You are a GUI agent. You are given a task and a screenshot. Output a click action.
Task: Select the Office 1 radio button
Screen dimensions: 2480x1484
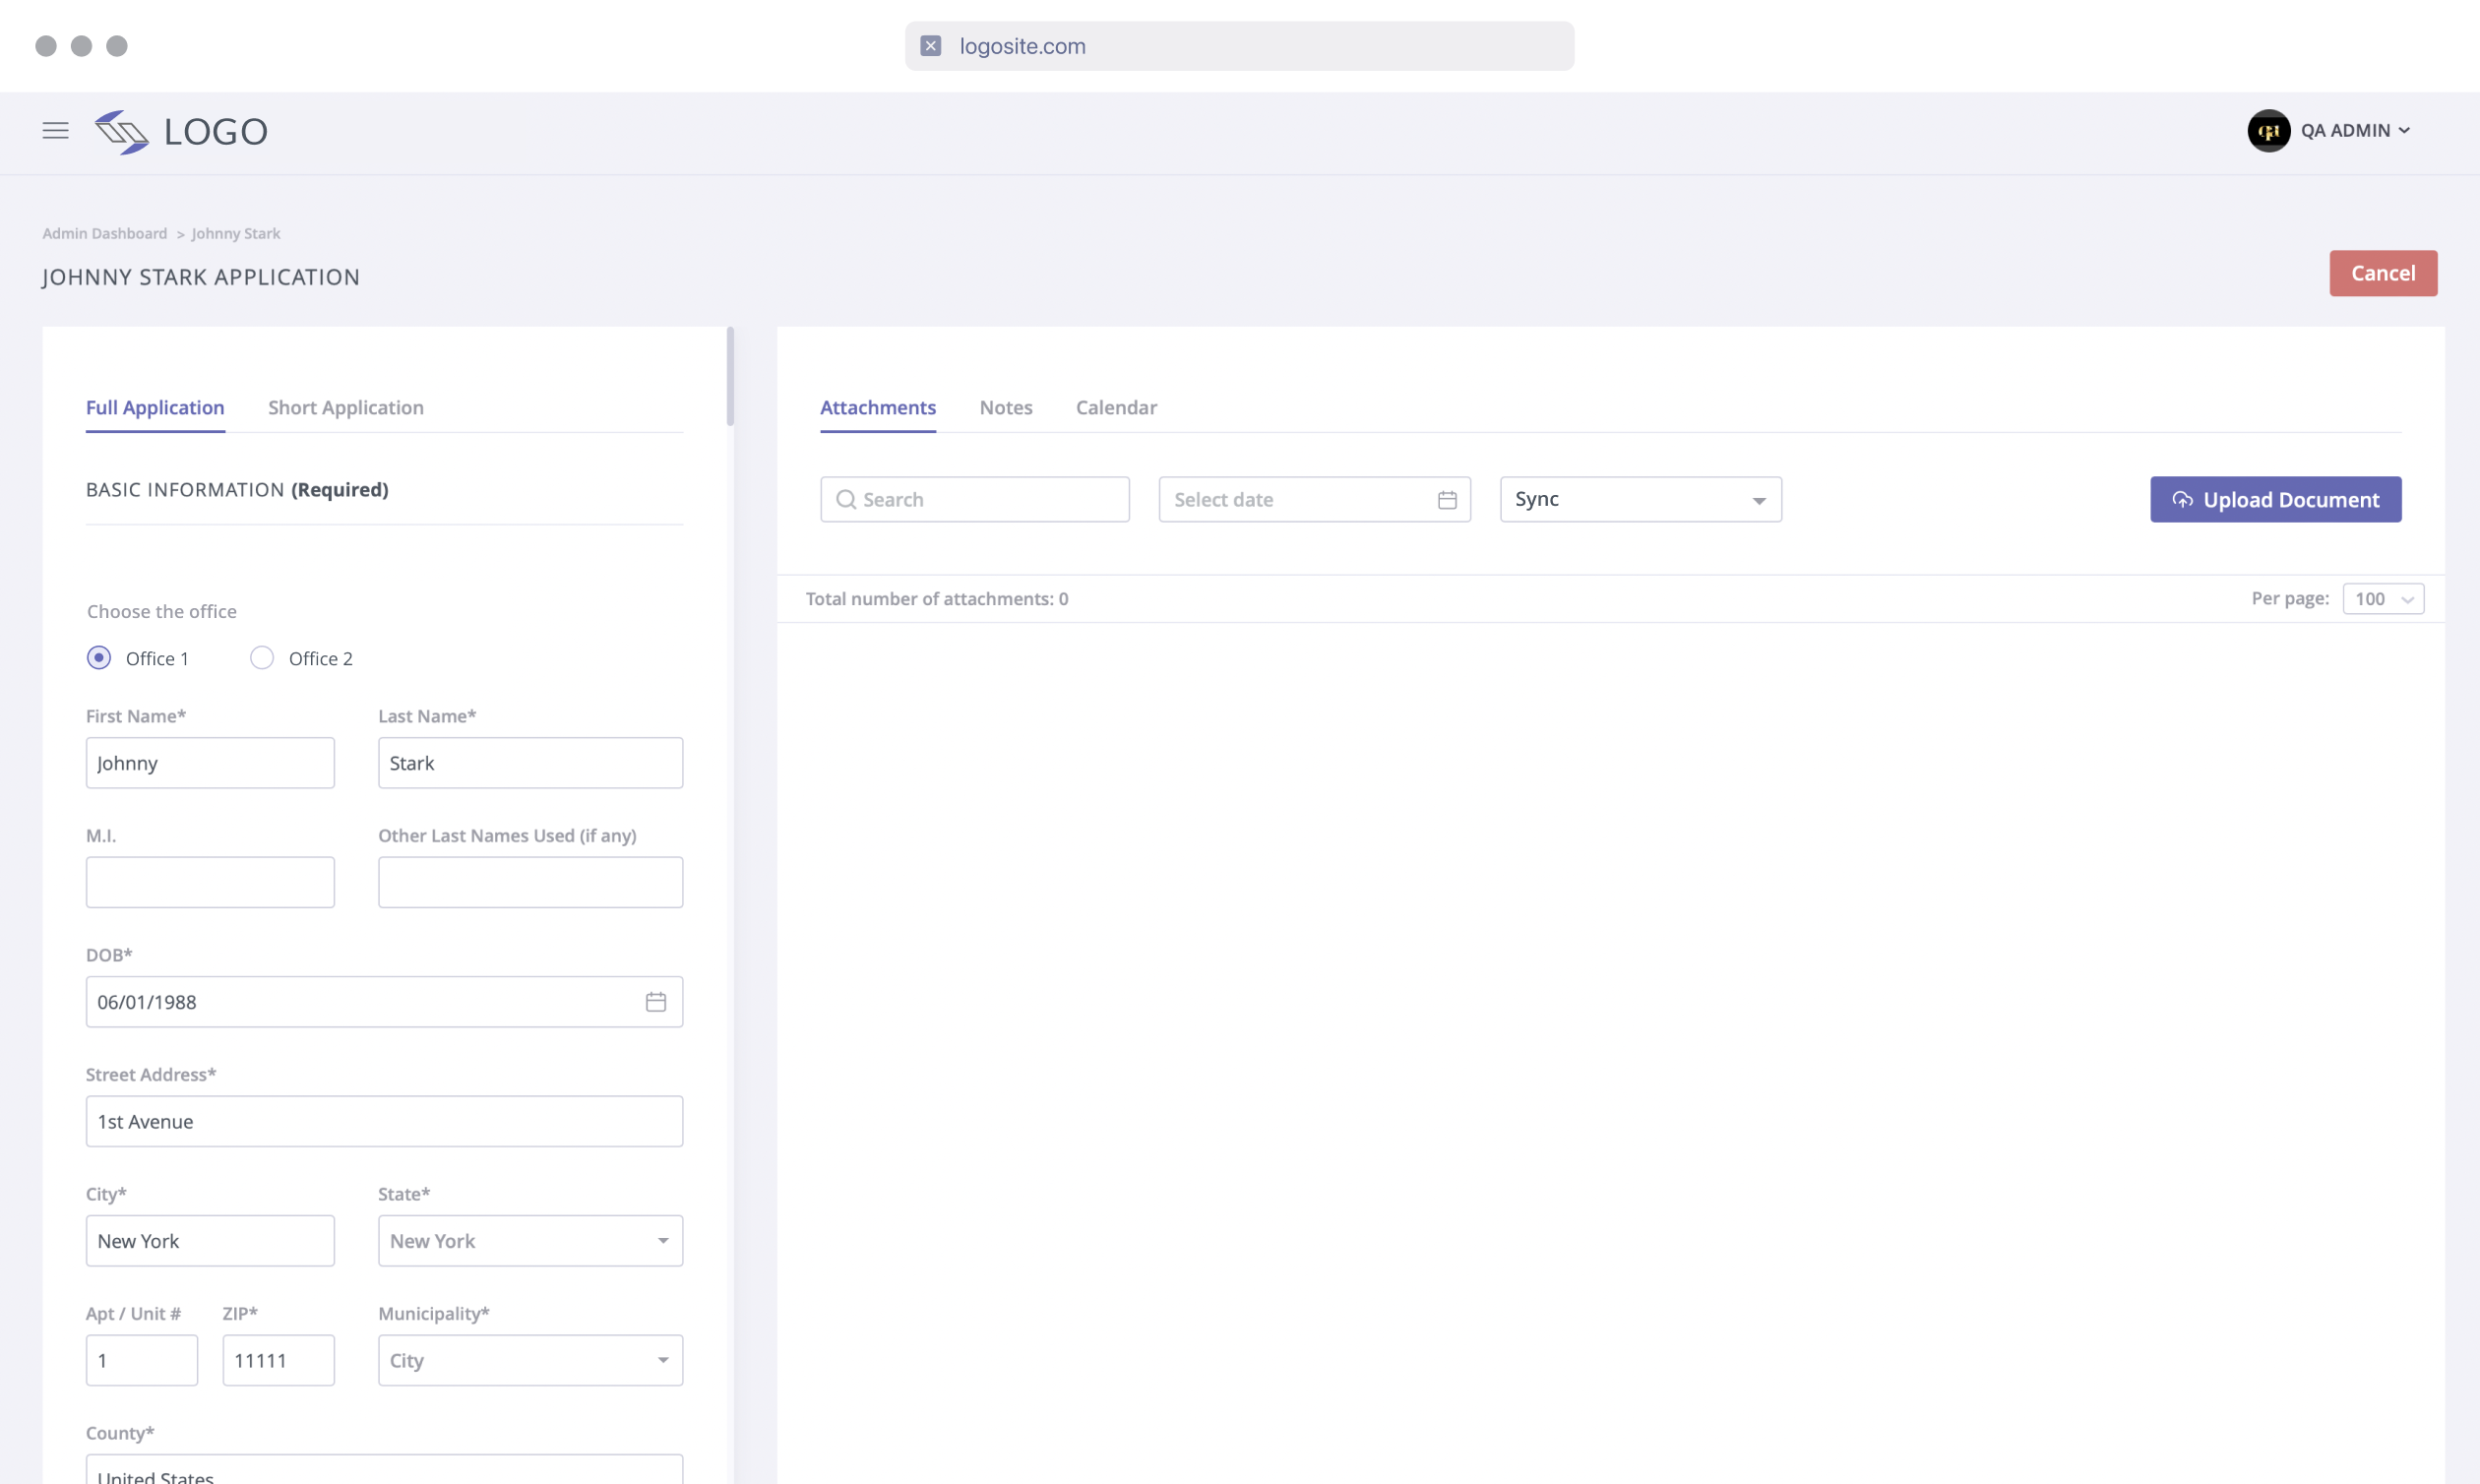[99, 658]
